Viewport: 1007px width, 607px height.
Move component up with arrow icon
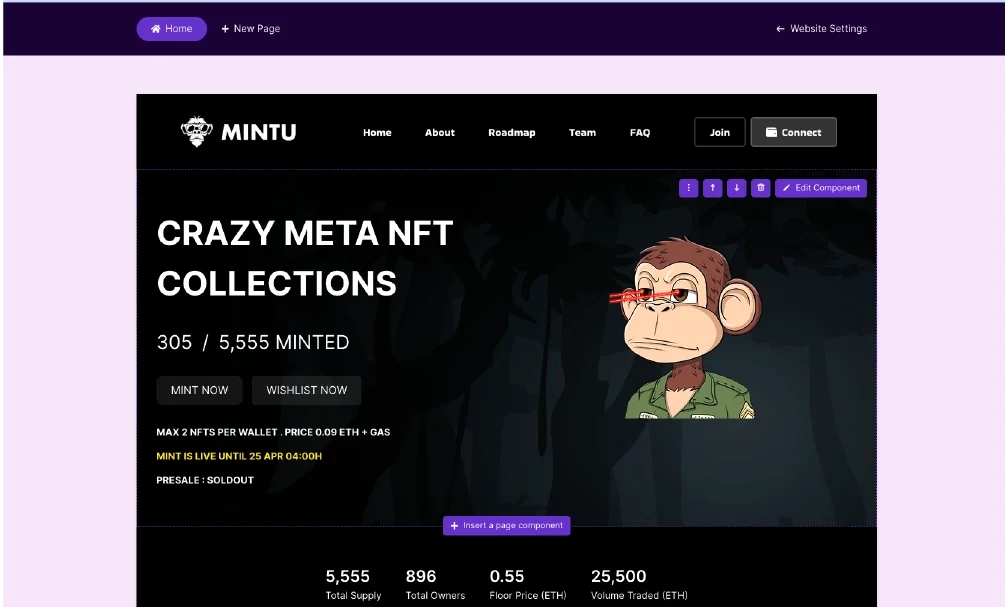(x=712, y=188)
